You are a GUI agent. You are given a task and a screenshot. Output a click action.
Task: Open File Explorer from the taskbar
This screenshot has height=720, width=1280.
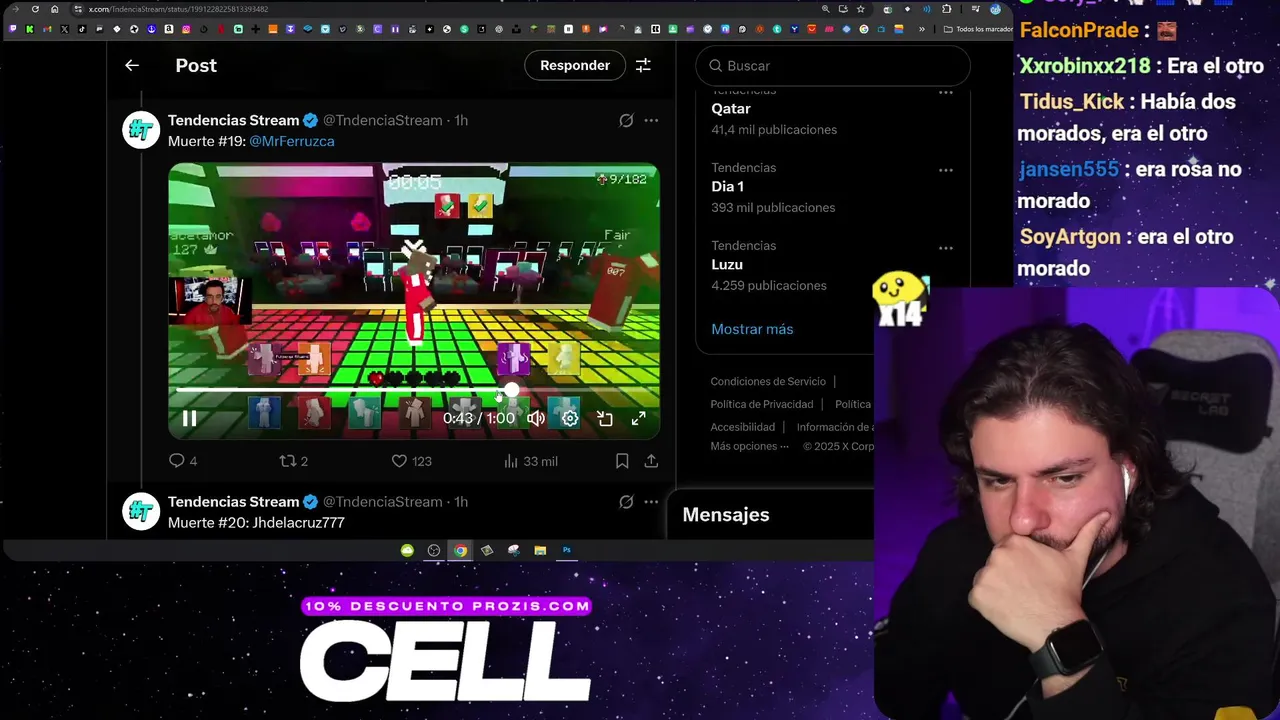click(540, 550)
